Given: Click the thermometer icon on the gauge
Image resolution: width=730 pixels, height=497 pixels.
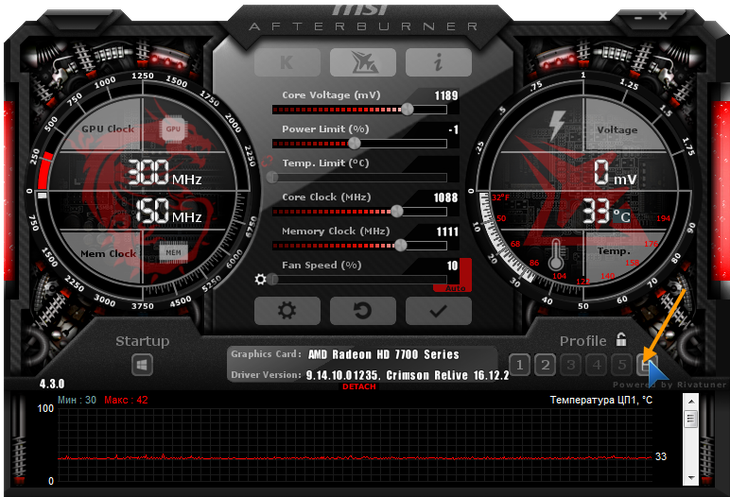Looking at the screenshot, I should click(x=555, y=255).
